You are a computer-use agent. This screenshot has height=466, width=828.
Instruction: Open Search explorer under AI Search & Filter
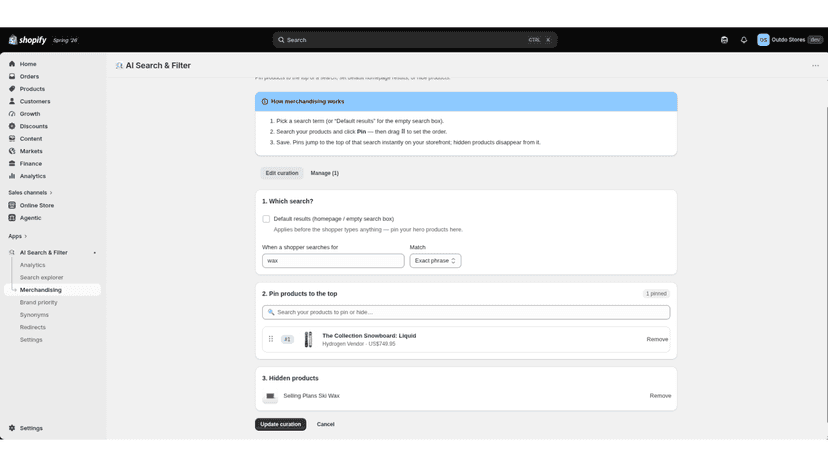[x=41, y=277]
